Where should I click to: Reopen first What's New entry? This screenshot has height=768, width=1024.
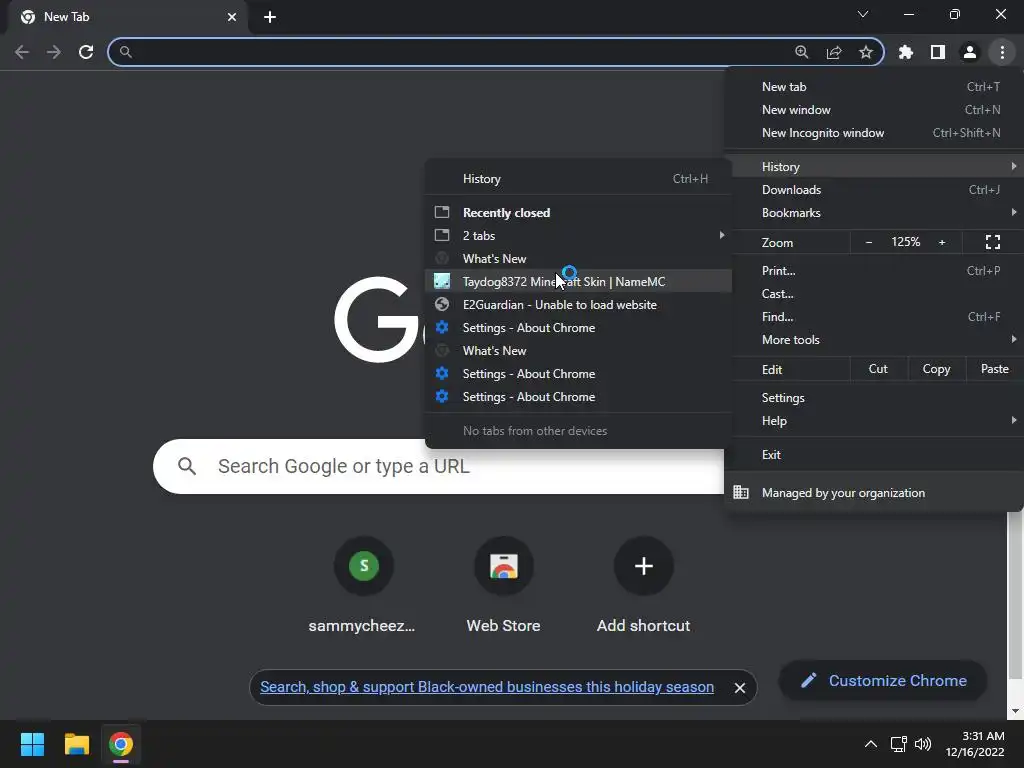(578, 259)
